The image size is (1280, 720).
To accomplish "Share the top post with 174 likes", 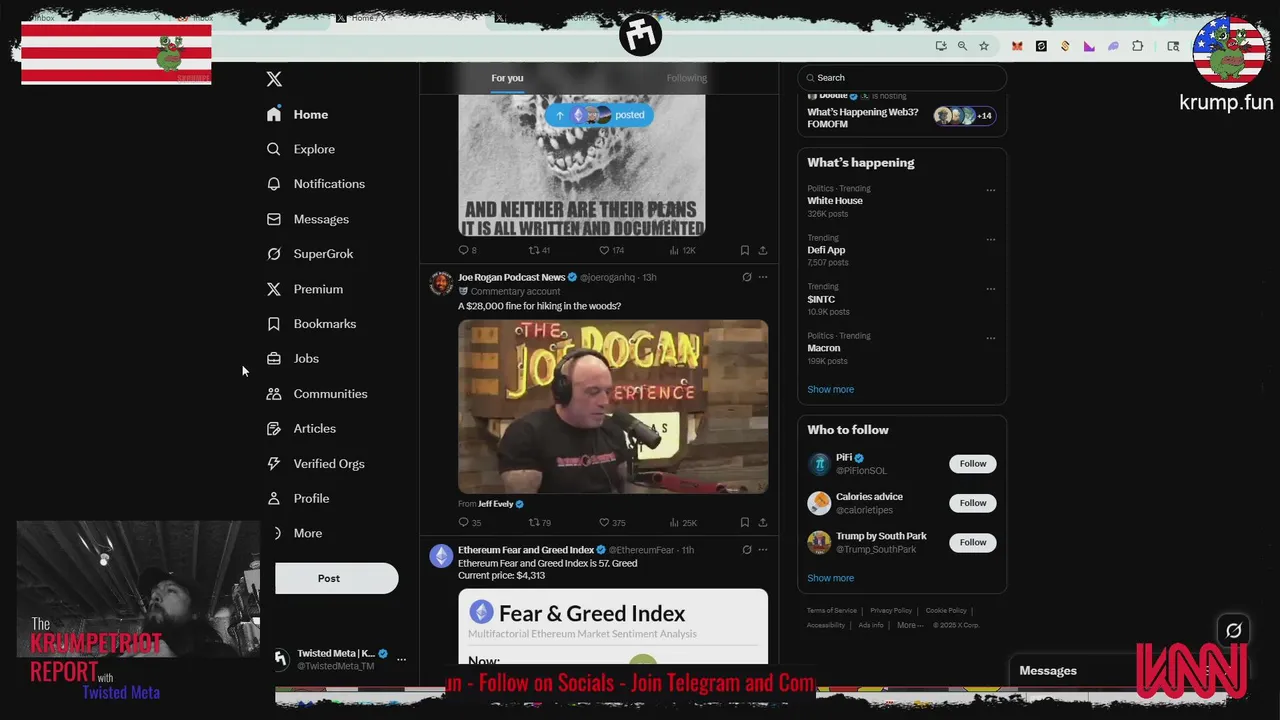I will click(x=763, y=250).
